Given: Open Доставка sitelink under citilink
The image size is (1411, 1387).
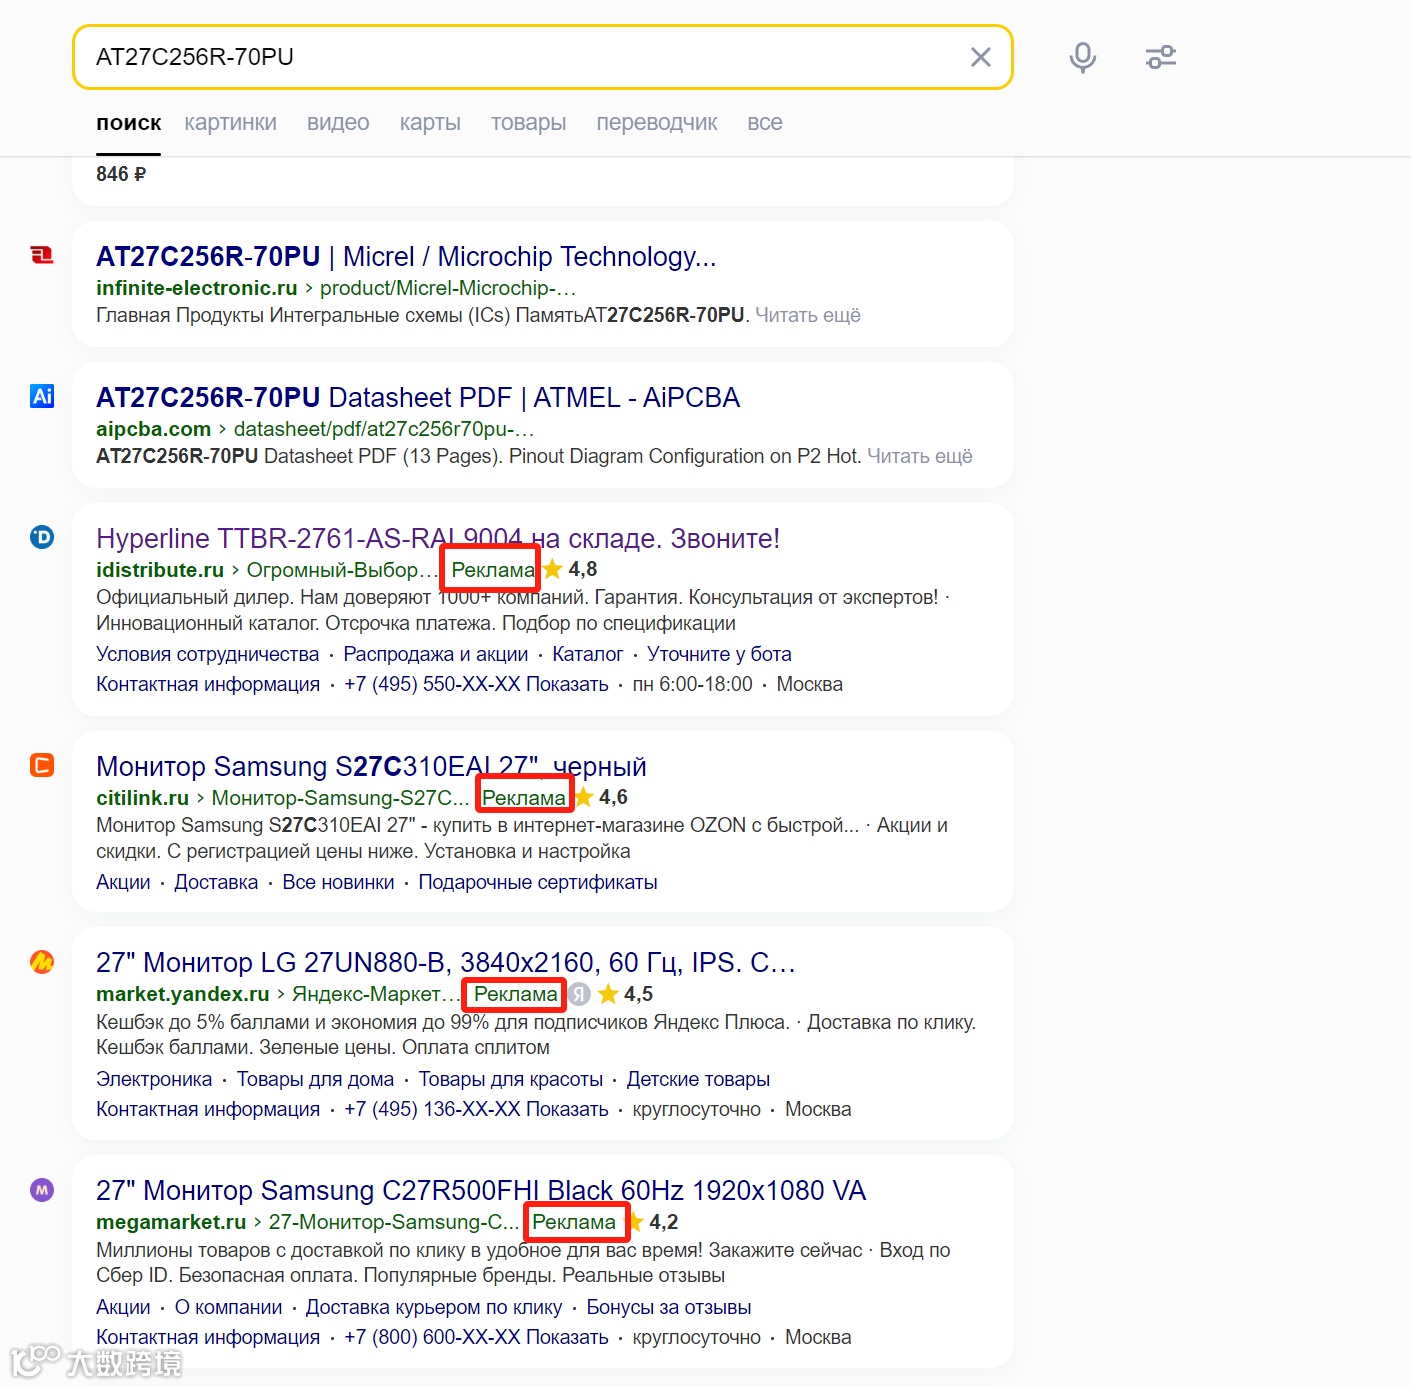Looking at the screenshot, I should (x=216, y=882).
